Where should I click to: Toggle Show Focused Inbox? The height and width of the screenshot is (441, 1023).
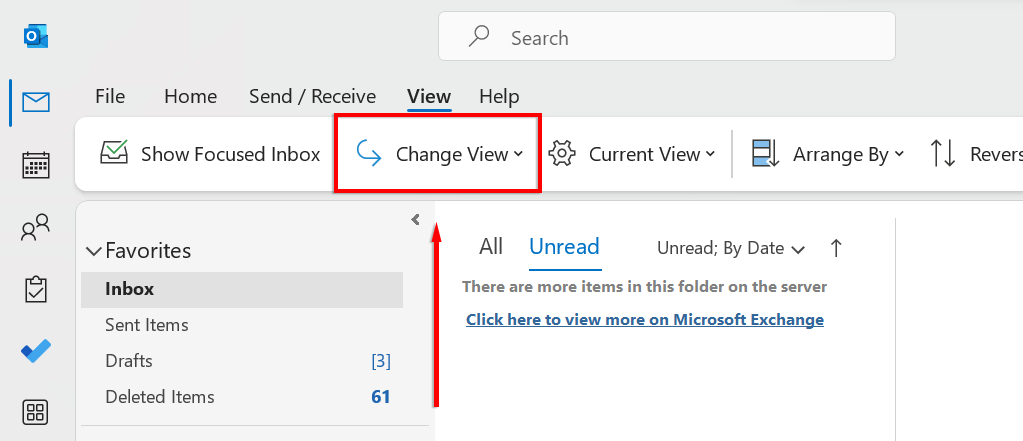(210, 154)
